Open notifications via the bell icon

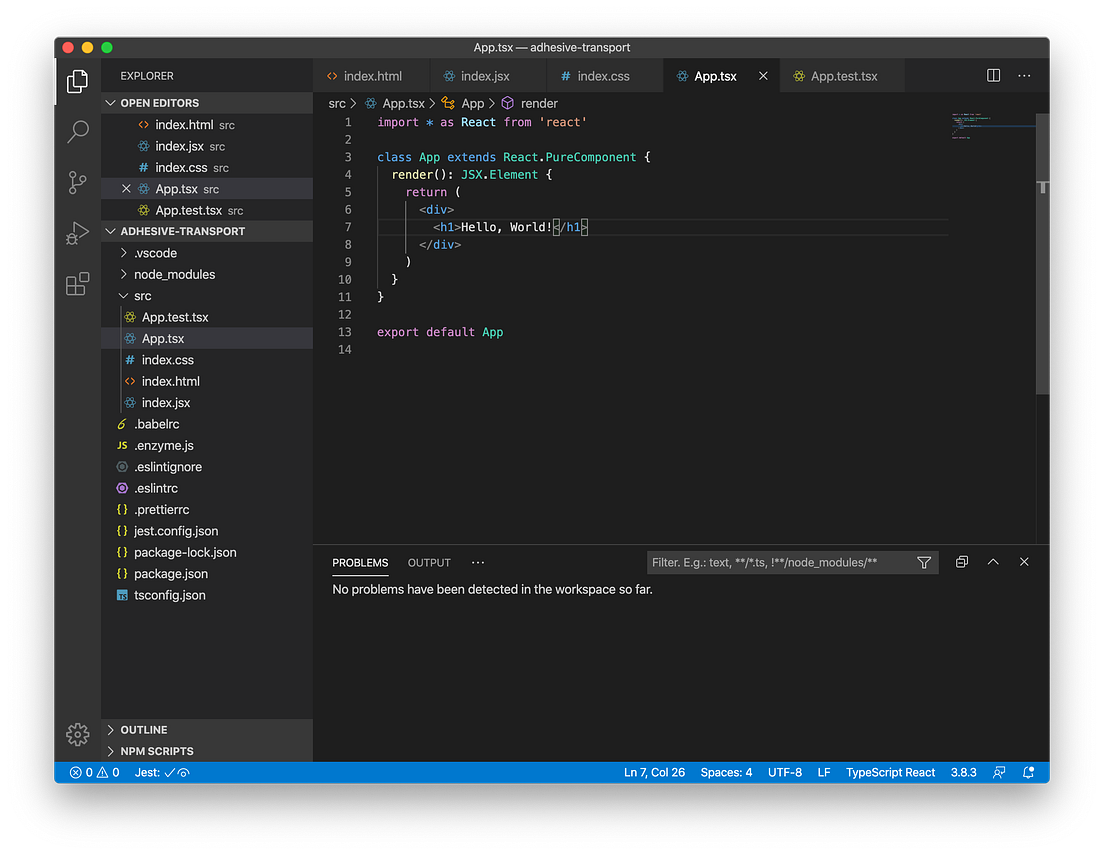point(1029,772)
